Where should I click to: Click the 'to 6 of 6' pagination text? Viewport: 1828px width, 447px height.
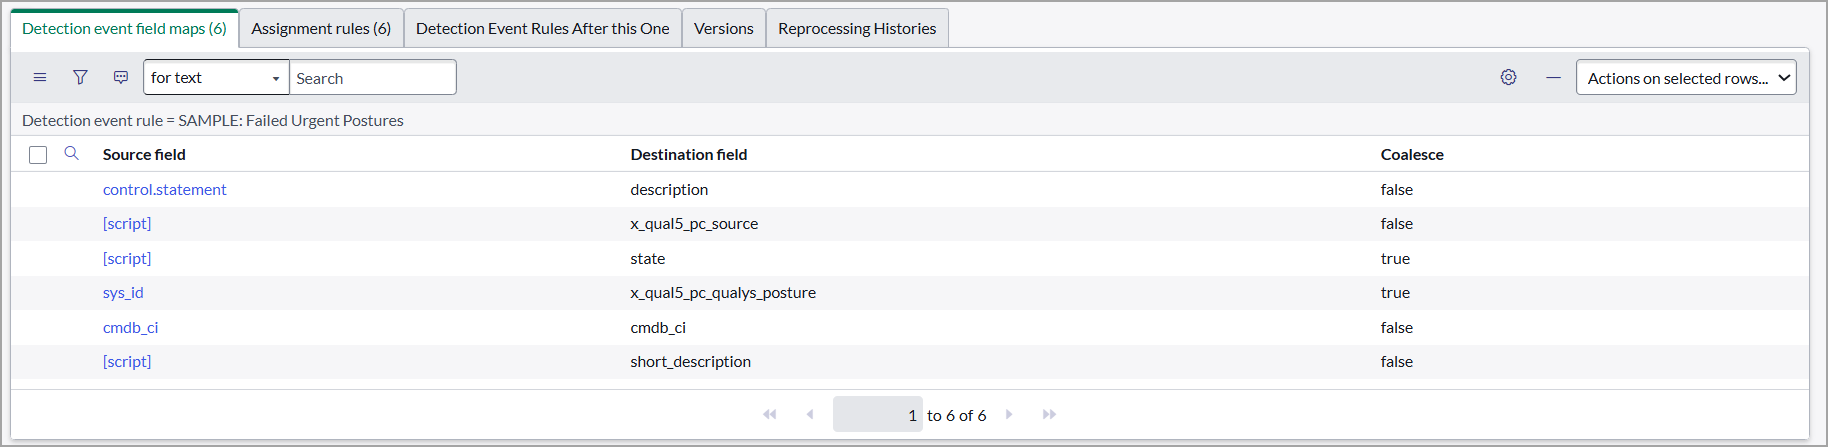tap(956, 415)
